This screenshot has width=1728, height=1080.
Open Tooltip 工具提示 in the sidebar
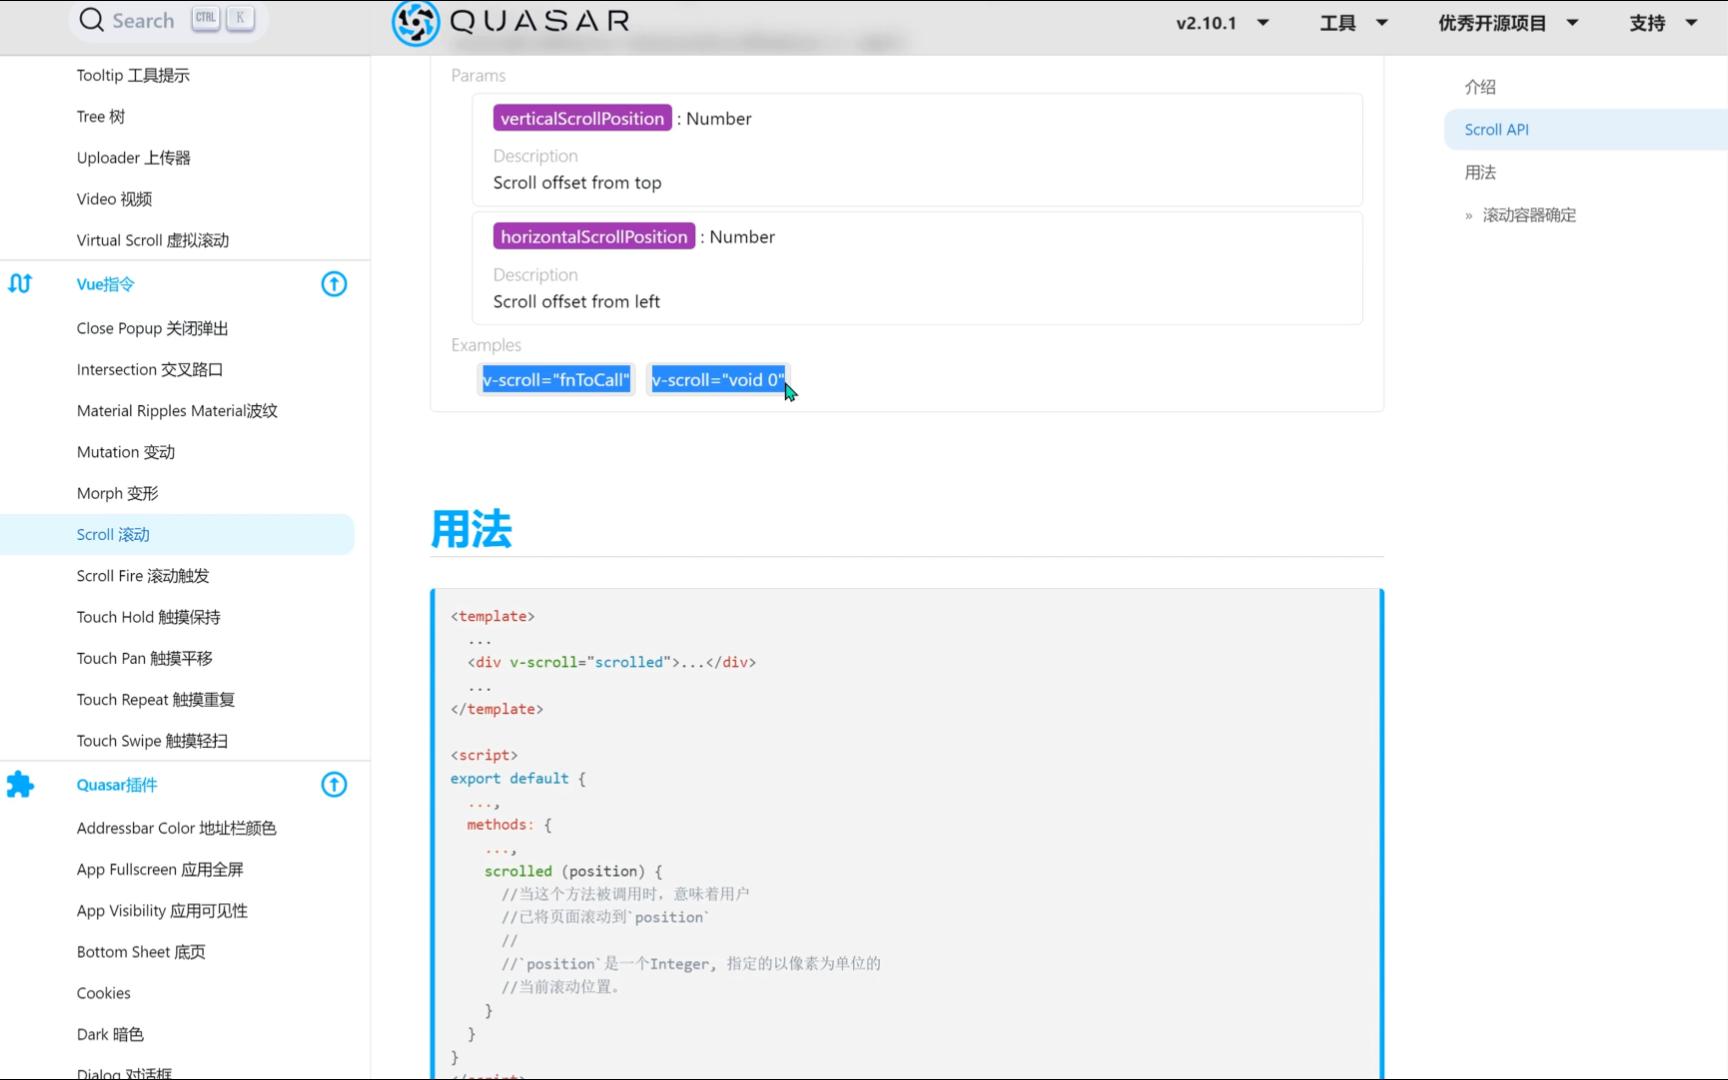click(133, 75)
